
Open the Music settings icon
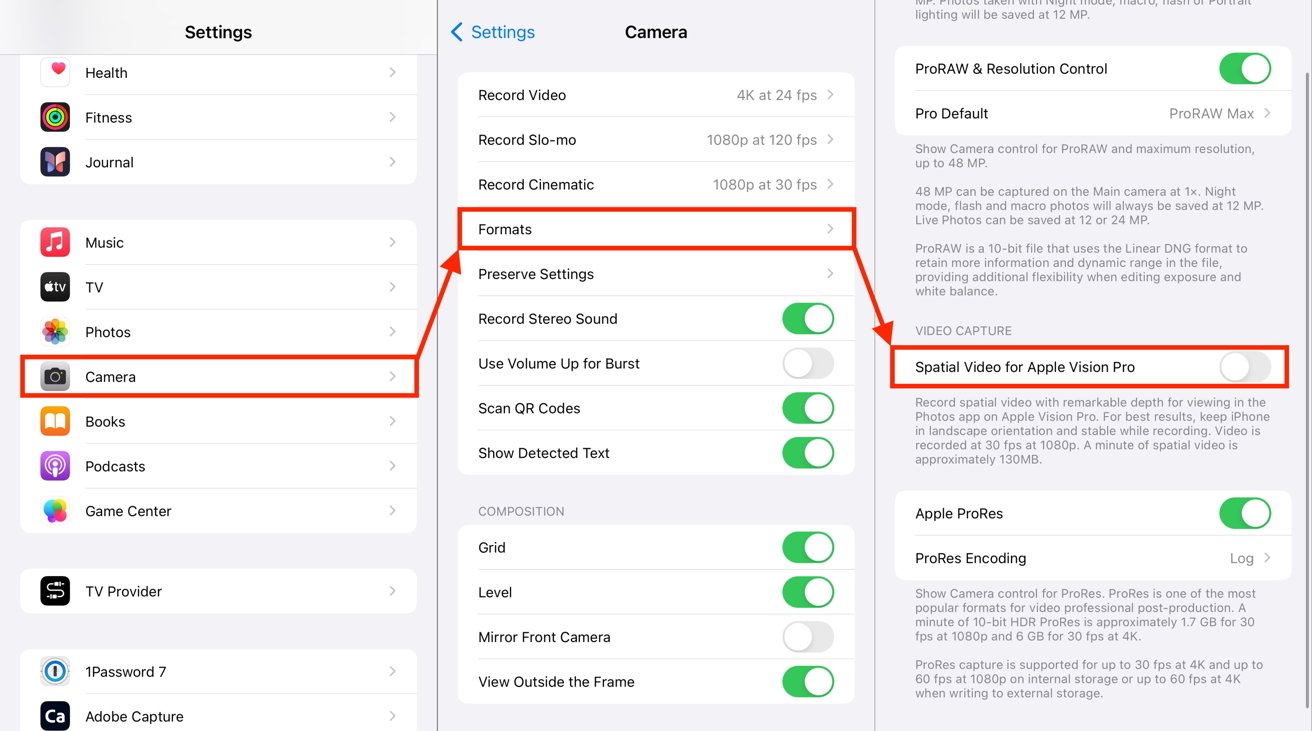(x=55, y=242)
